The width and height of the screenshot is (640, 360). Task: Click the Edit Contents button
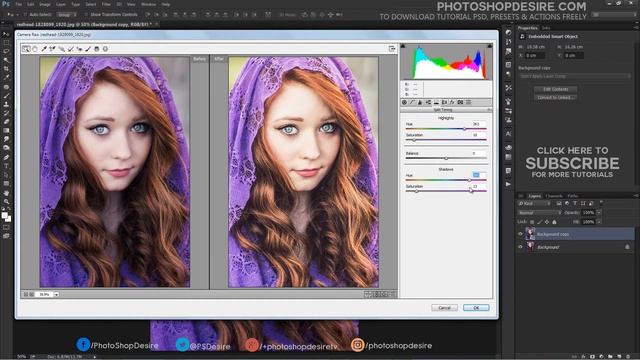(555, 89)
